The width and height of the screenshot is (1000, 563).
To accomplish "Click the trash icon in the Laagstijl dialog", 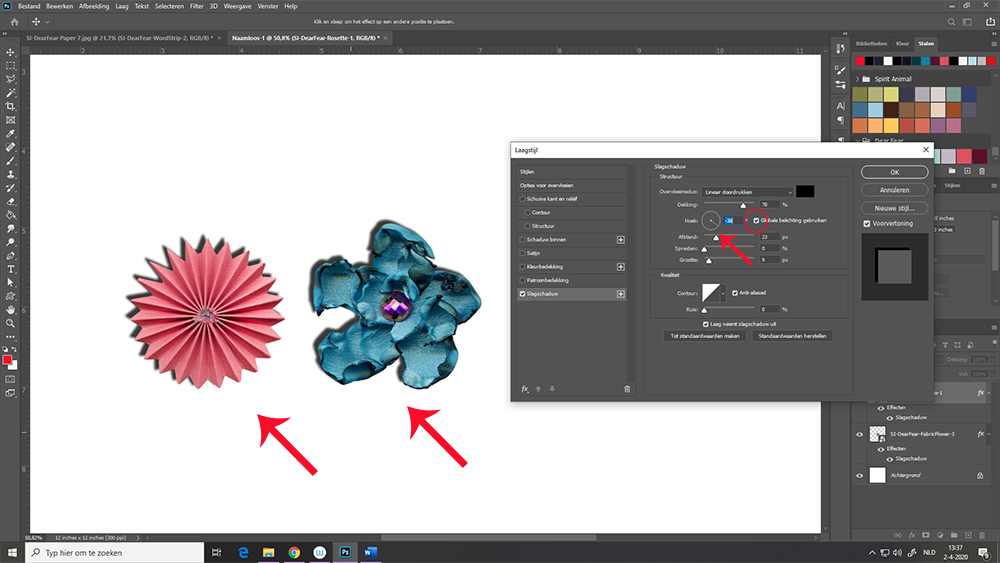I will 627,389.
